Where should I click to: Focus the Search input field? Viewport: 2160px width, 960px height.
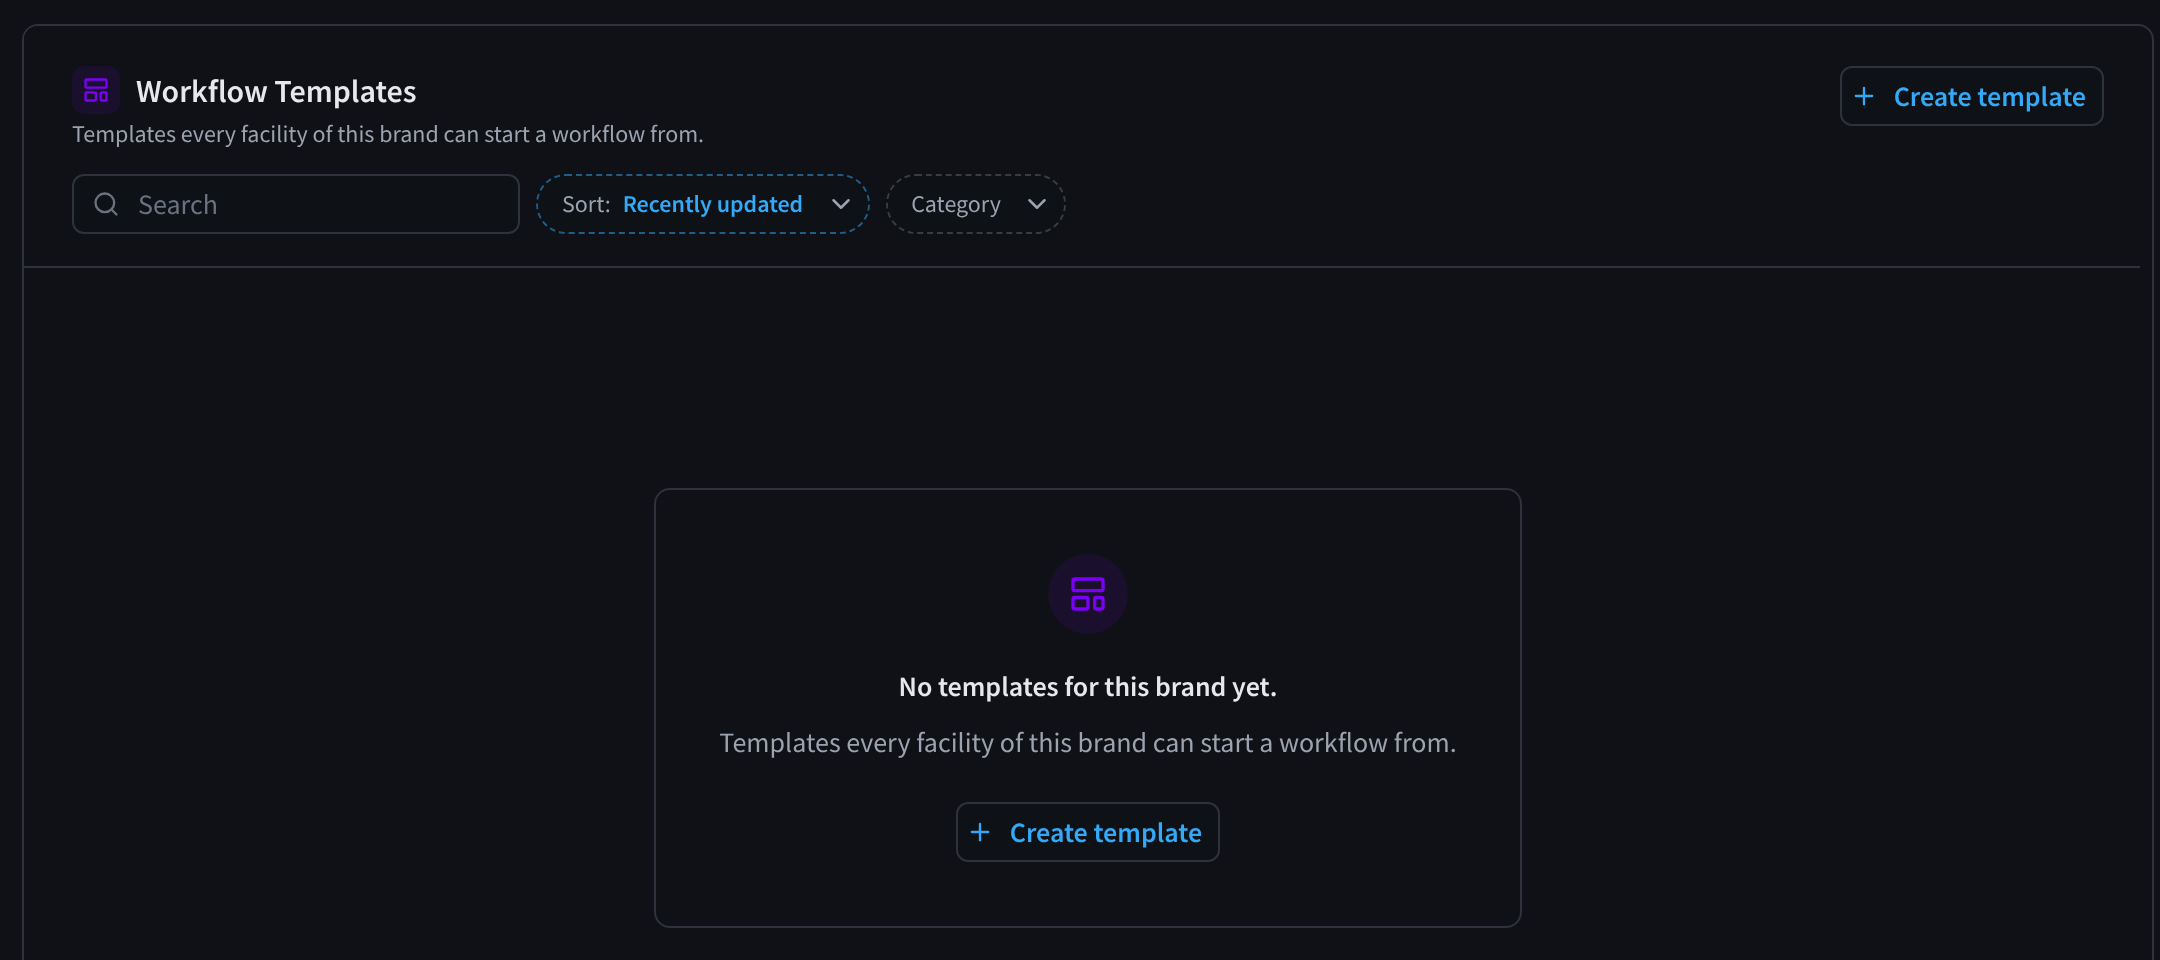coord(296,204)
